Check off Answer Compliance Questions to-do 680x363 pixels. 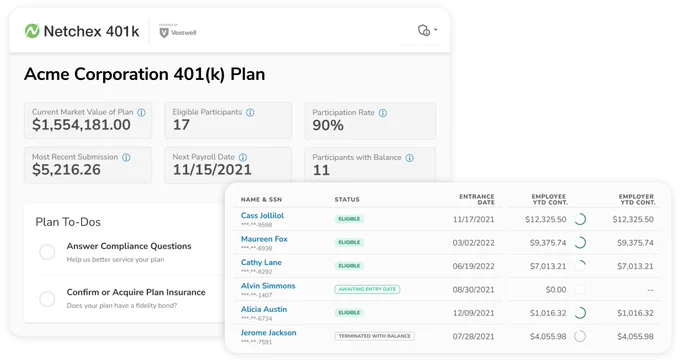click(47, 252)
